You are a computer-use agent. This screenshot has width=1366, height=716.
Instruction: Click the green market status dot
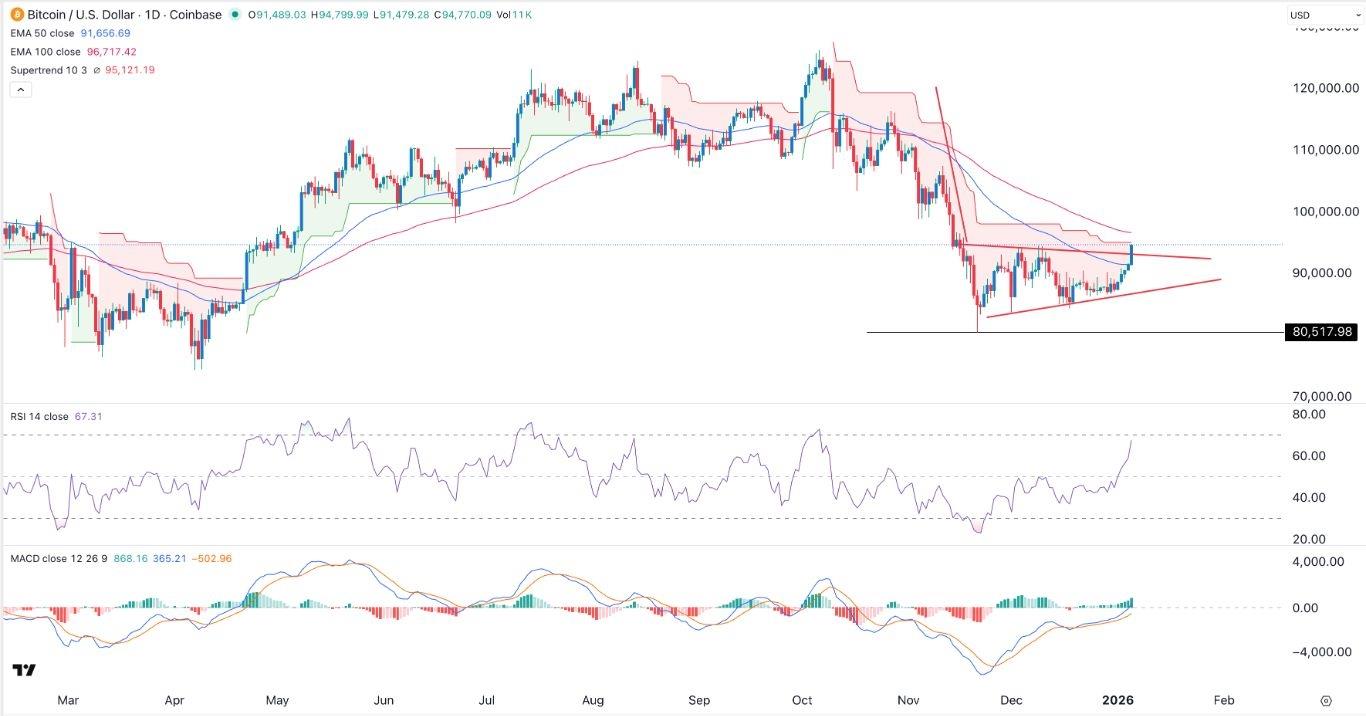coord(235,15)
